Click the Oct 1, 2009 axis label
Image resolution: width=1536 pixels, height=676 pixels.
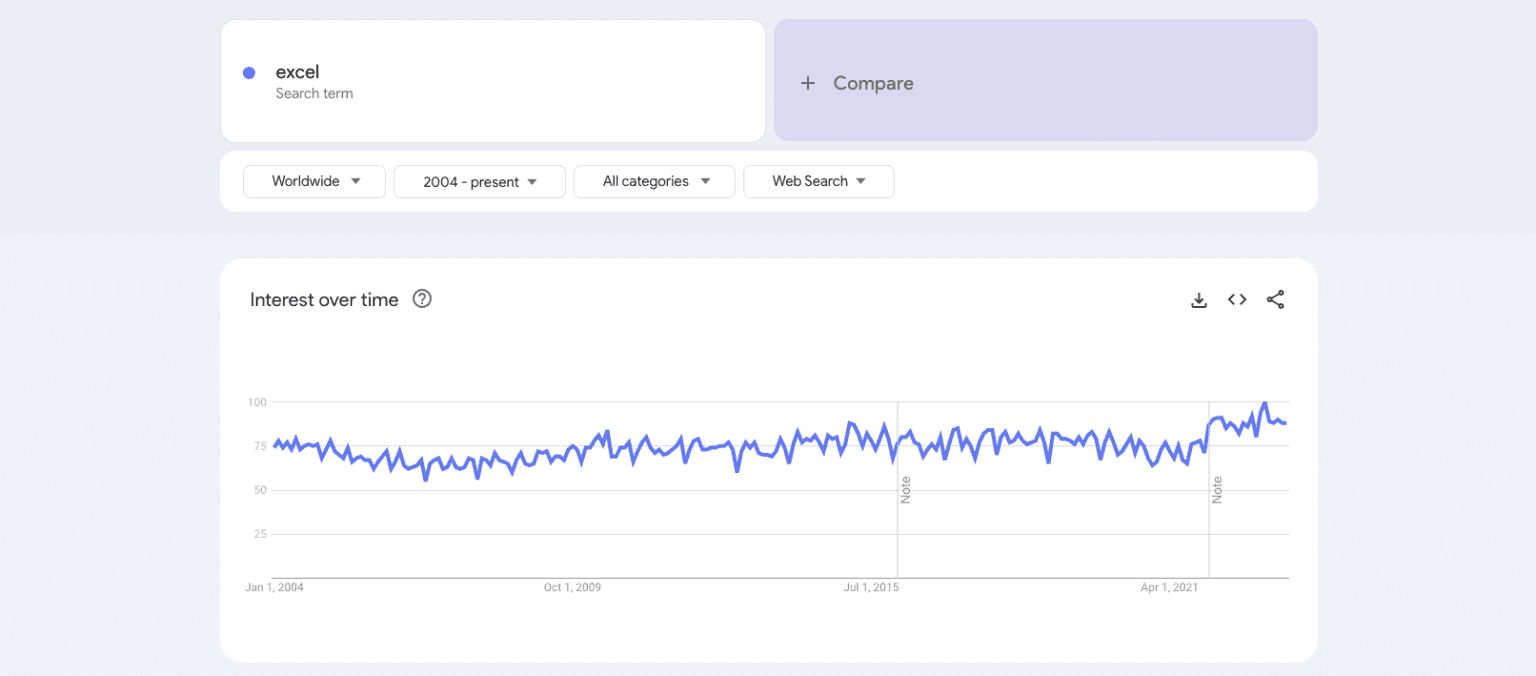tap(572, 588)
